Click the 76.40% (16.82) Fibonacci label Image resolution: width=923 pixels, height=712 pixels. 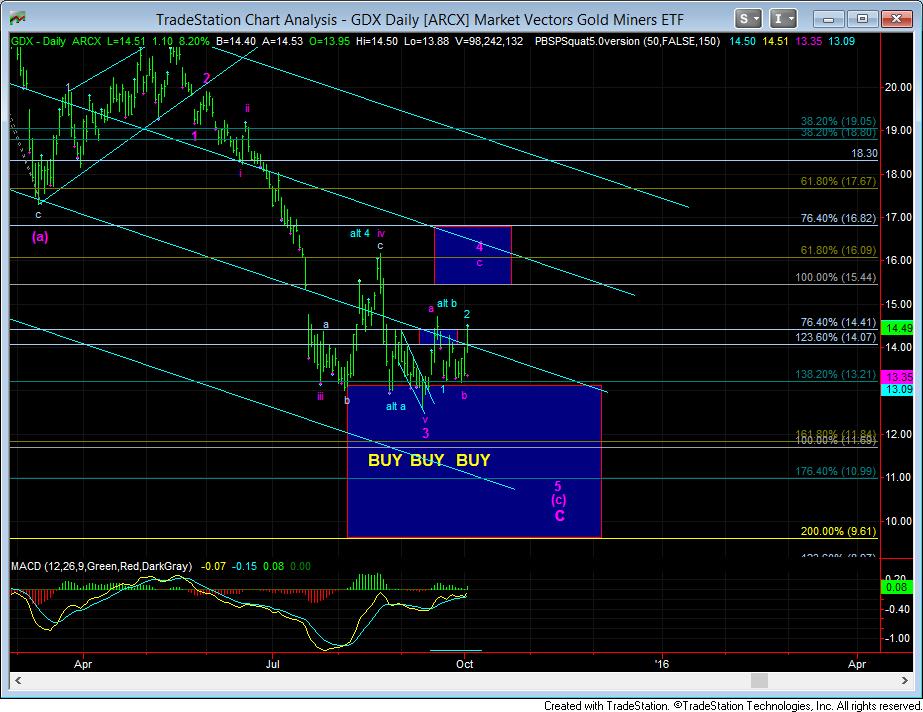(838, 218)
